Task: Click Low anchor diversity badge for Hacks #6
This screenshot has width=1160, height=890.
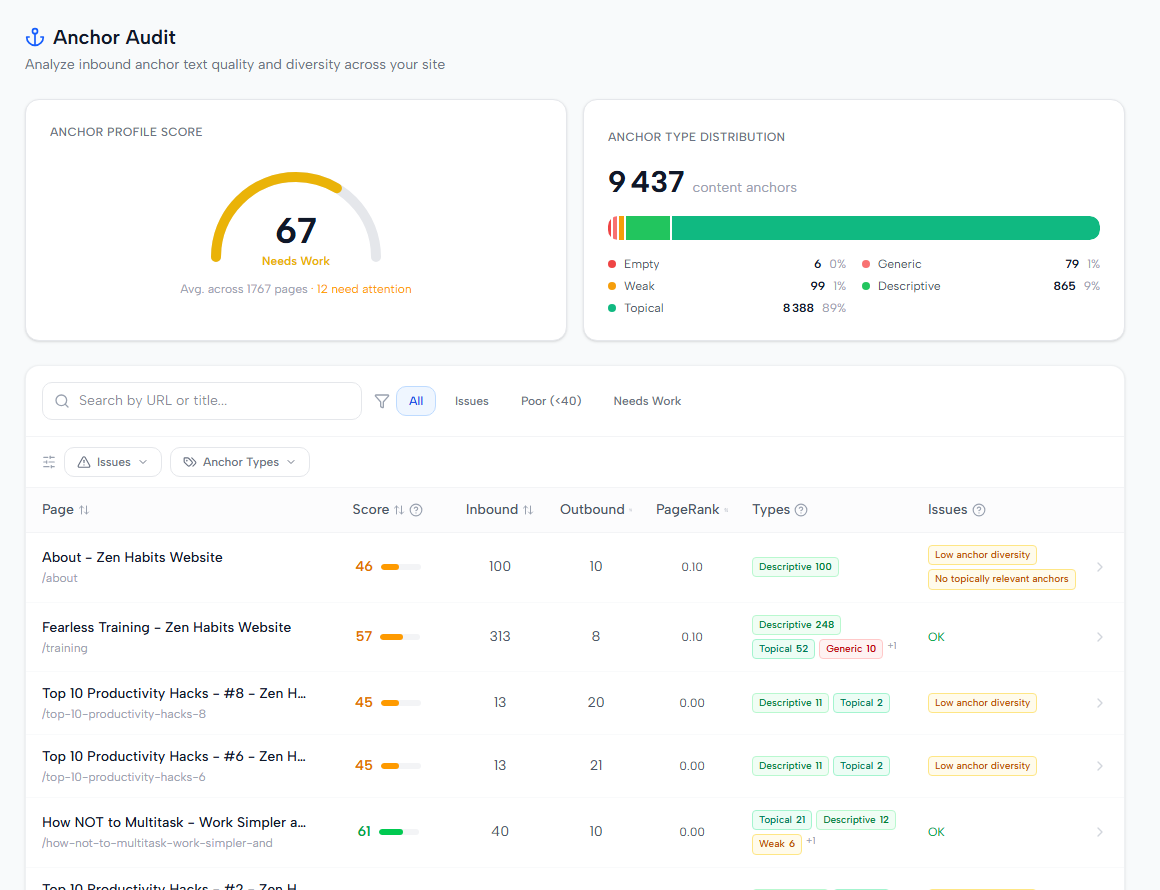Action: [x=982, y=766]
